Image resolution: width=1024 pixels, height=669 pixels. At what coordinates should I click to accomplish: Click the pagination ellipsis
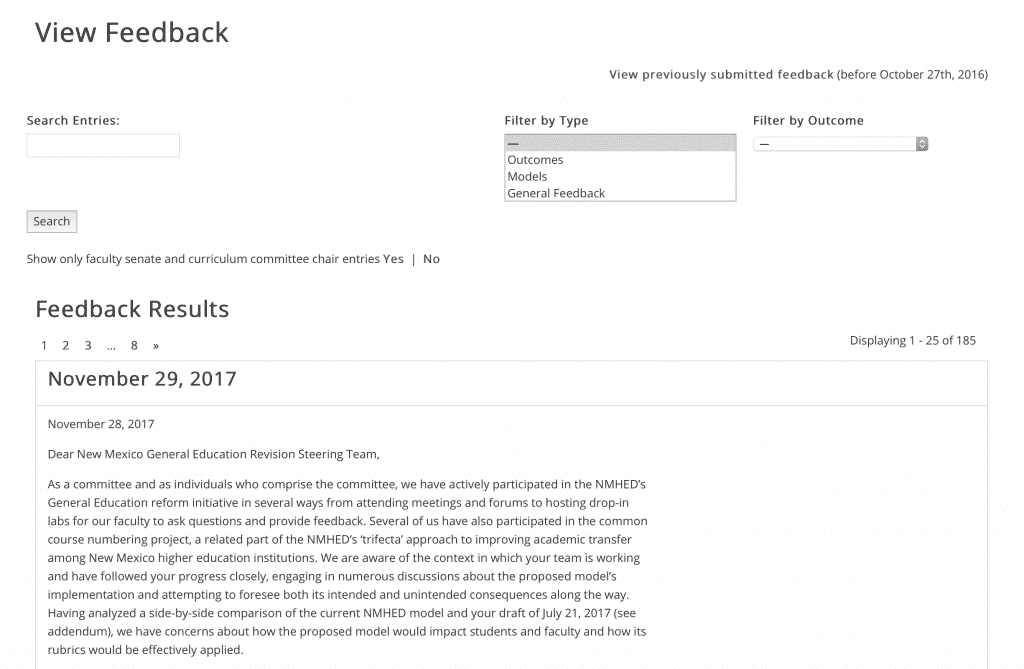[x=111, y=346]
